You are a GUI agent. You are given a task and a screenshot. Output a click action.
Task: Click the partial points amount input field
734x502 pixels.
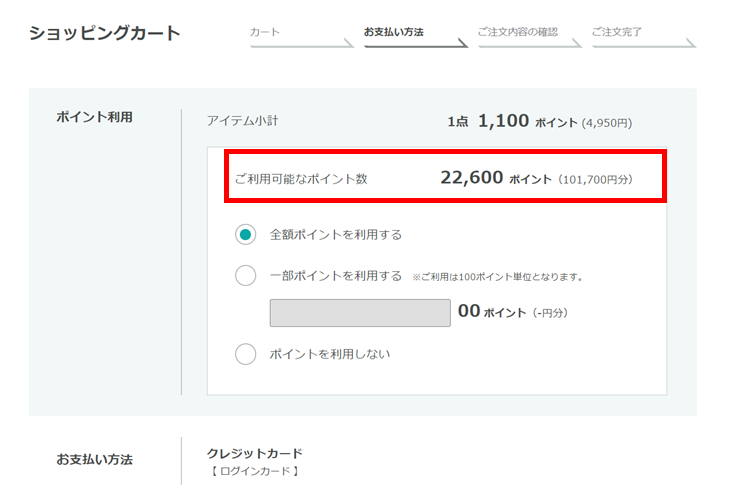pos(360,313)
